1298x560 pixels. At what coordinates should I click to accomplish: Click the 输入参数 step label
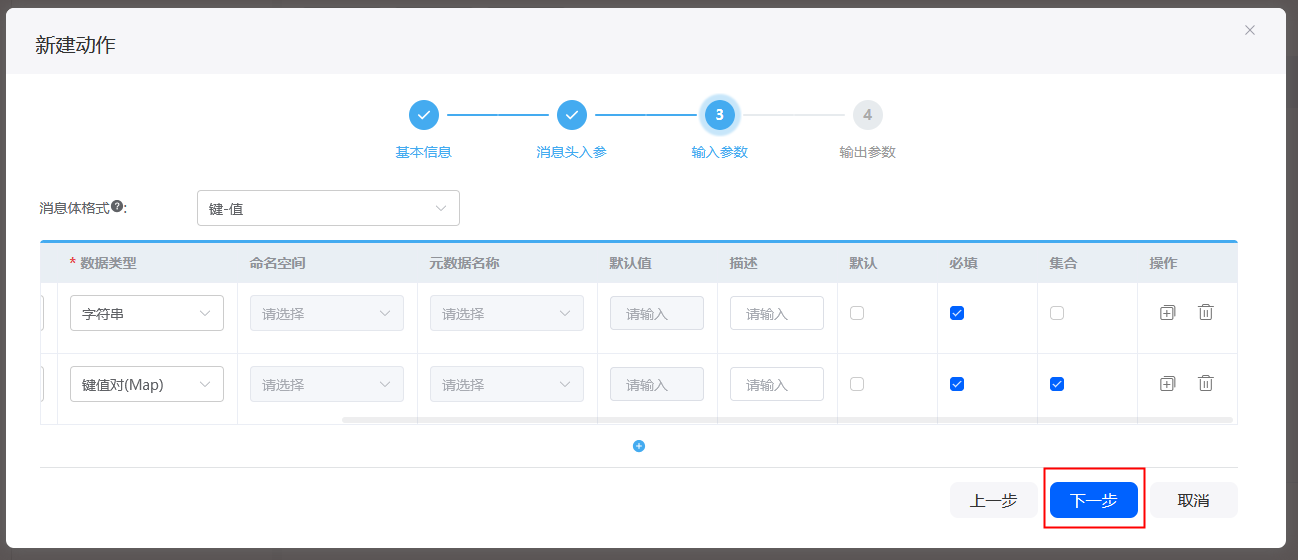coord(720,152)
